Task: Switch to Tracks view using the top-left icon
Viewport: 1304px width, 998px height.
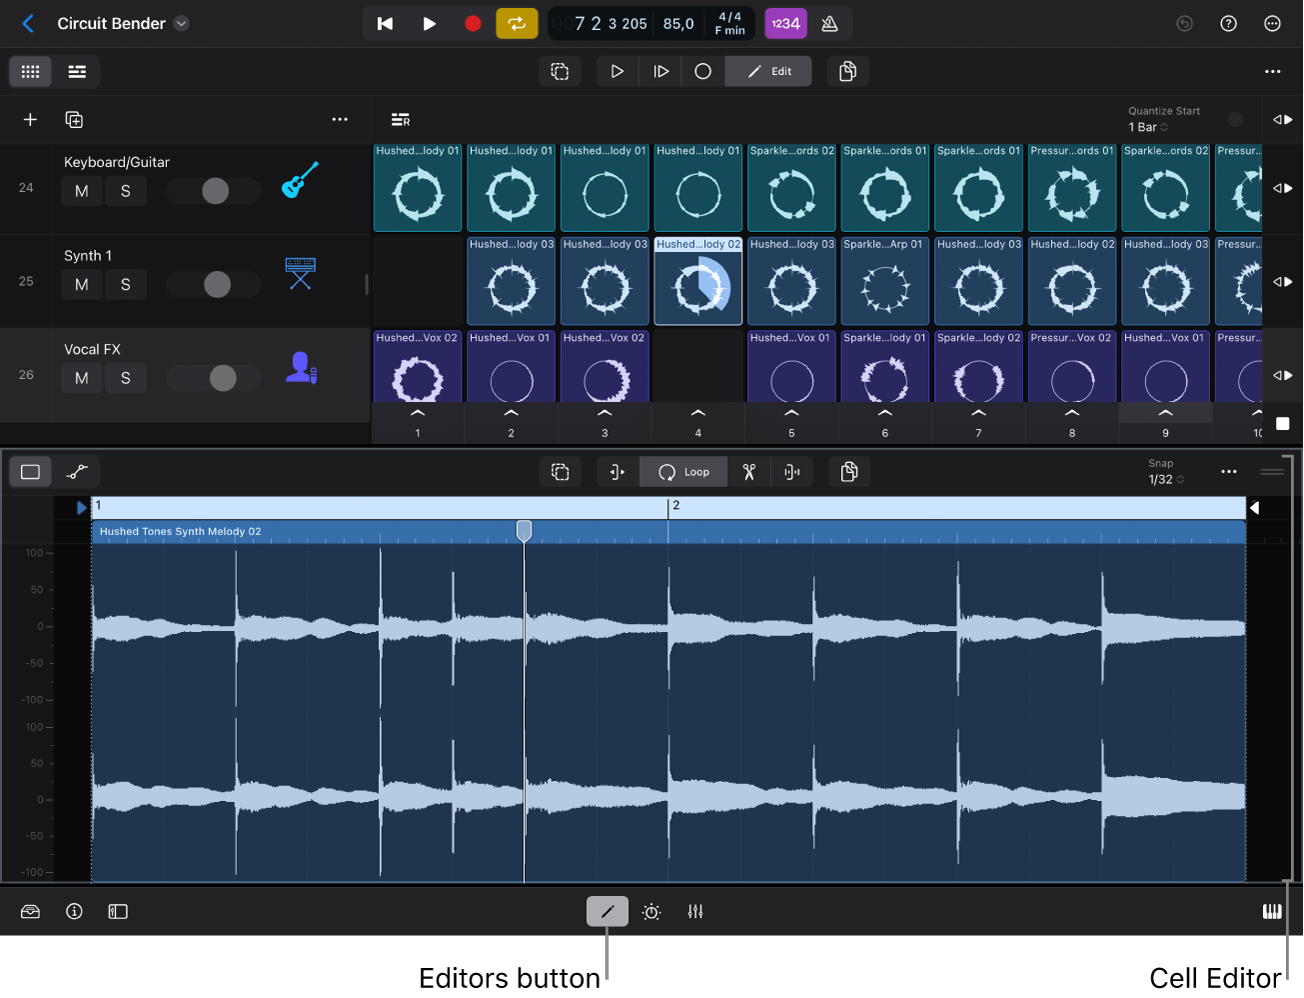Action: (x=77, y=71)
